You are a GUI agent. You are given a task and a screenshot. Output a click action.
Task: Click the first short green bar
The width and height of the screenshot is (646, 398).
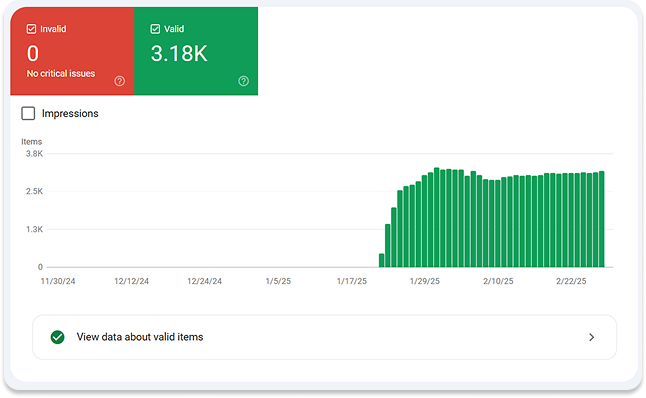pyautogui.click(x=382, y=260)
